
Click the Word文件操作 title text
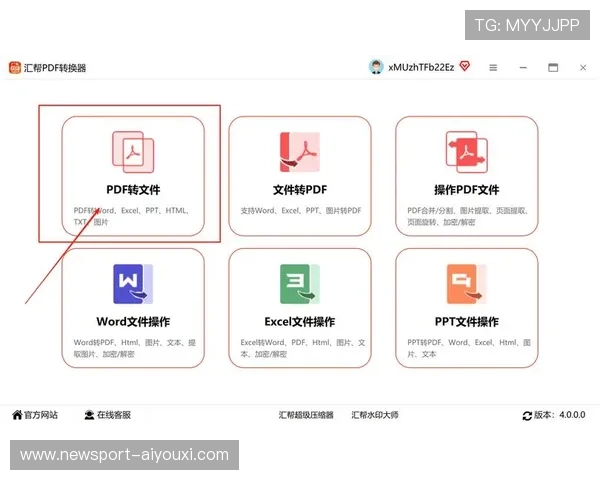[x=133, y=322]
